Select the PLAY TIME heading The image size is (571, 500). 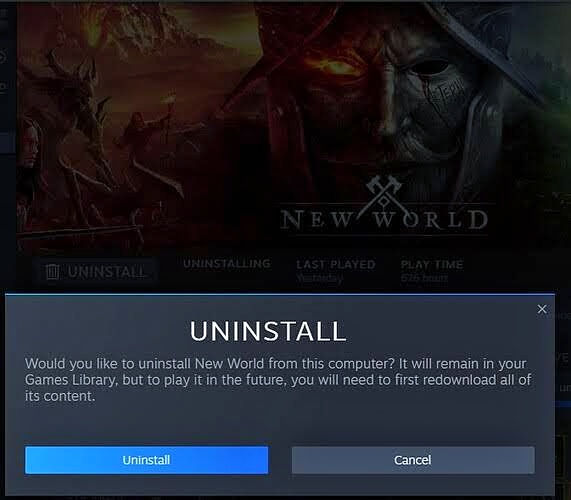click(x=432, y=264)
